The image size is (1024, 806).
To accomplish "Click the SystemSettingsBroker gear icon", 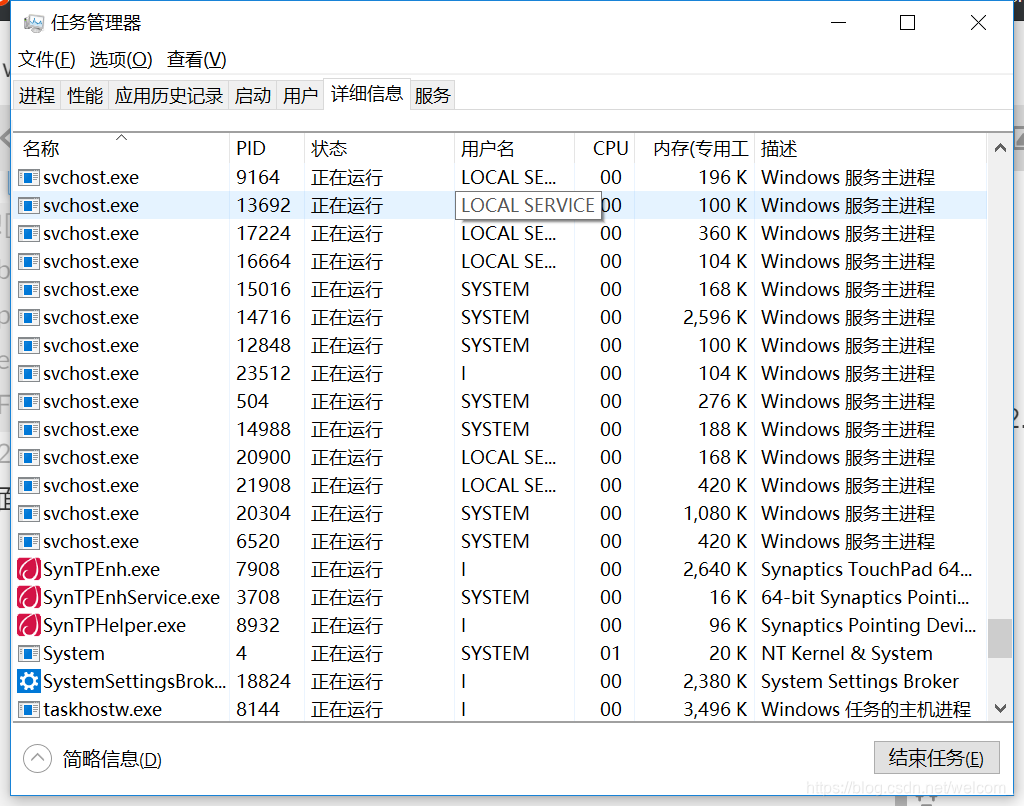I will [x=29, y=682].
